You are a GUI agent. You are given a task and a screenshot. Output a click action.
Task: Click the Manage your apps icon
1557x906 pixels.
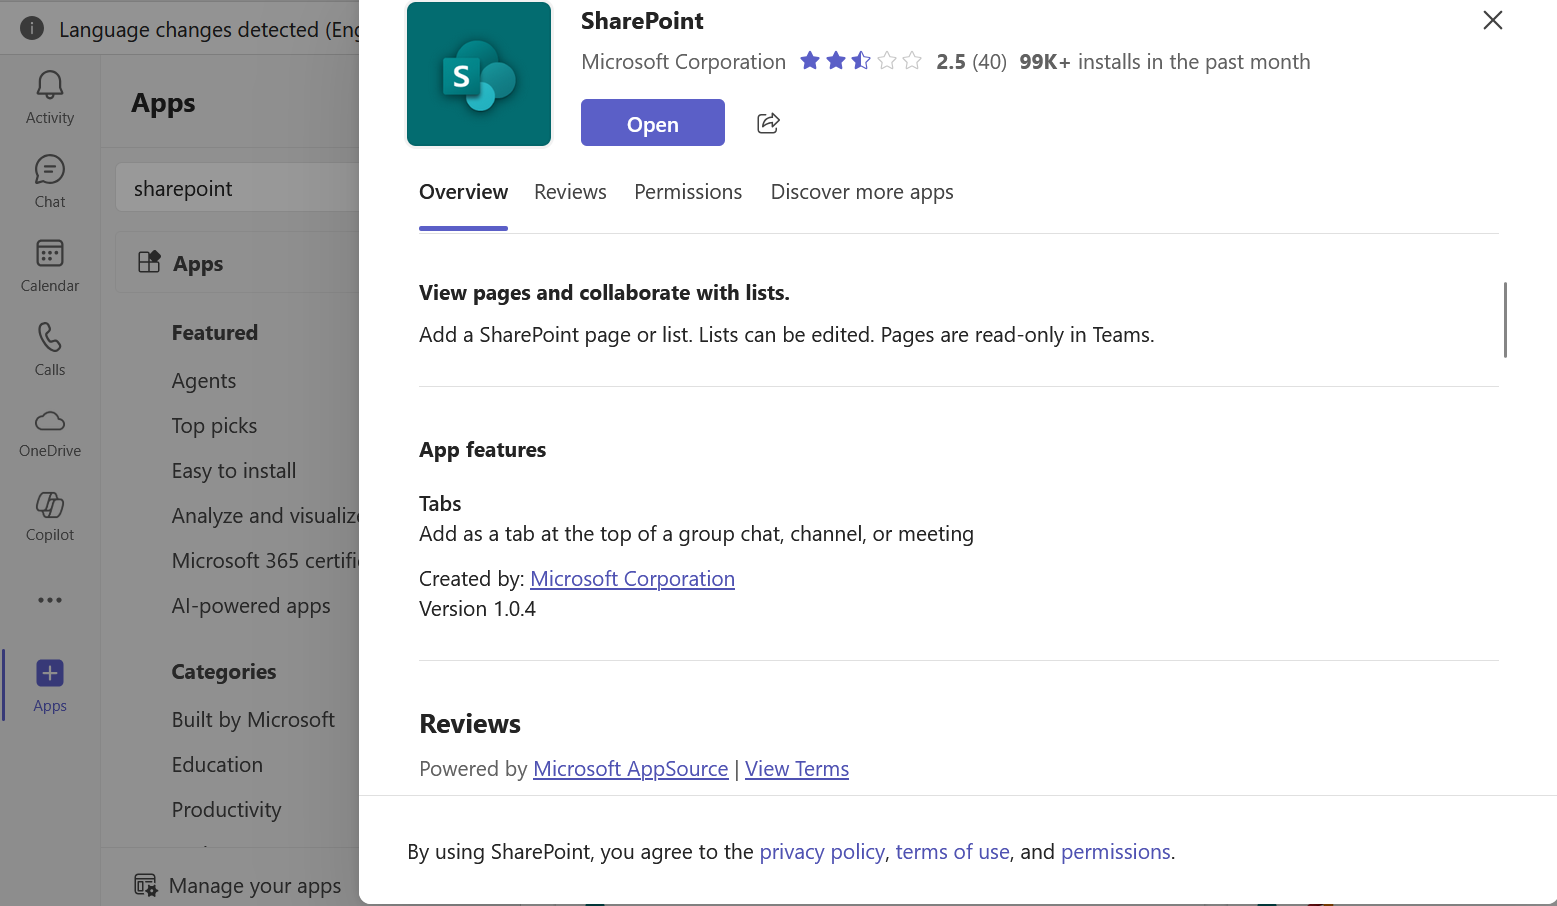click(146, 885)
